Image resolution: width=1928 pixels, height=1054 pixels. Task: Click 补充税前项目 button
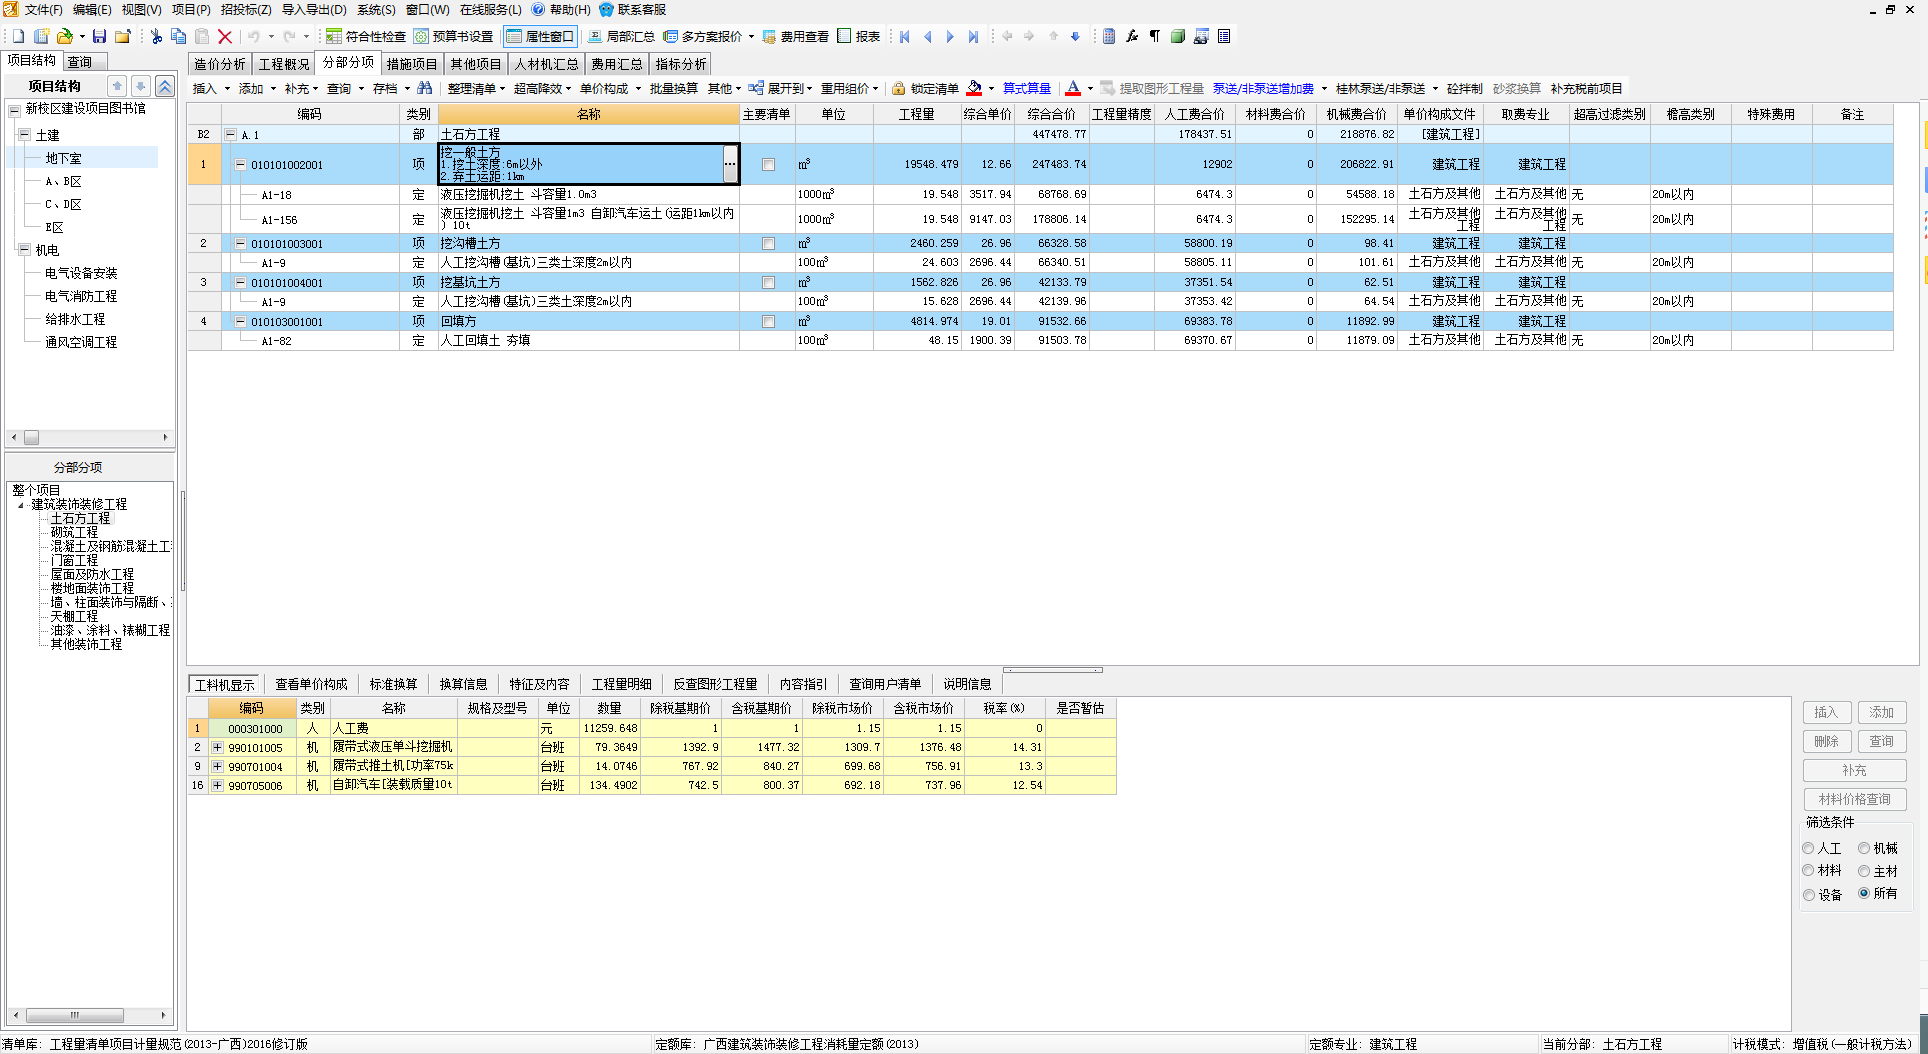pyautogui.click(x=1587, y=89)
